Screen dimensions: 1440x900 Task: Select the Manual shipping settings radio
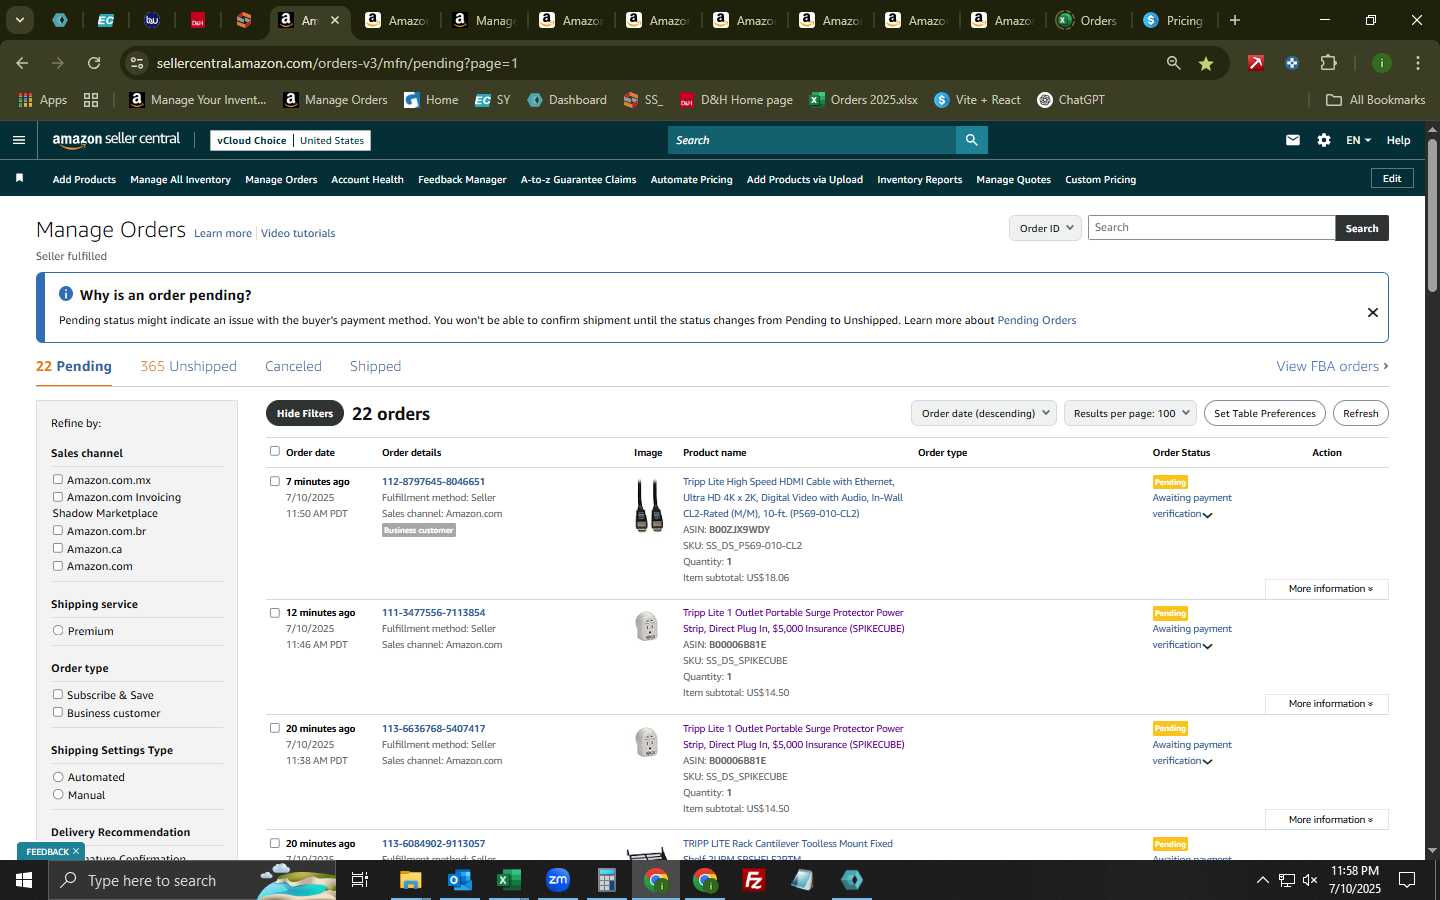point(58,795)
